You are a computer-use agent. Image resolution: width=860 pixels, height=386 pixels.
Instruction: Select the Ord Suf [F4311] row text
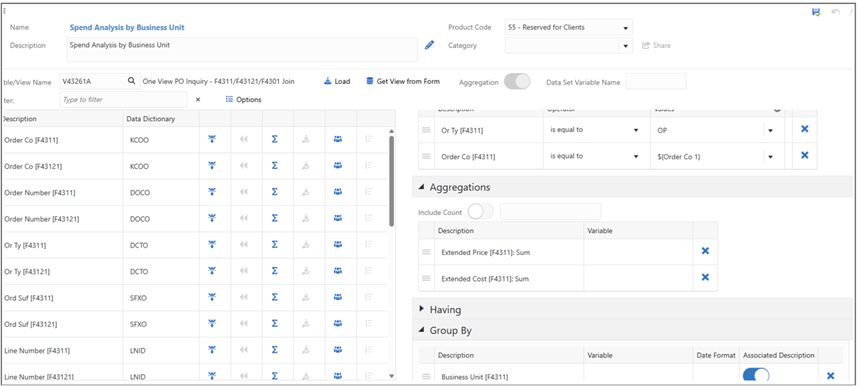[x=29, y=298]
